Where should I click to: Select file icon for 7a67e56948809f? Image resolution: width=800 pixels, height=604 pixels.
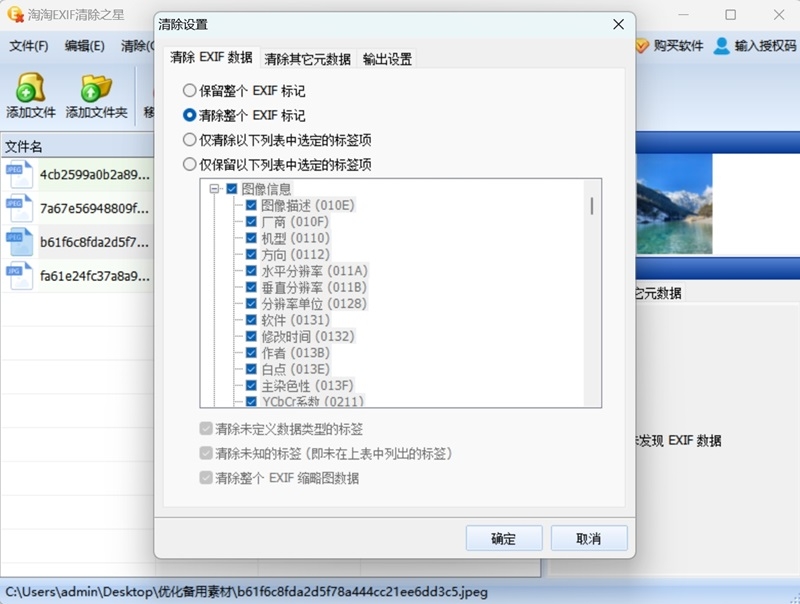click(19, 208)
